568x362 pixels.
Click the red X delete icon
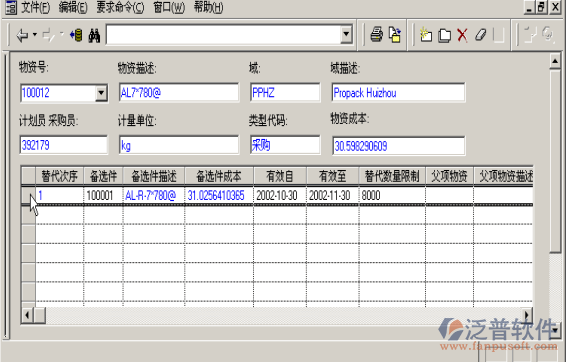(462, 36)
